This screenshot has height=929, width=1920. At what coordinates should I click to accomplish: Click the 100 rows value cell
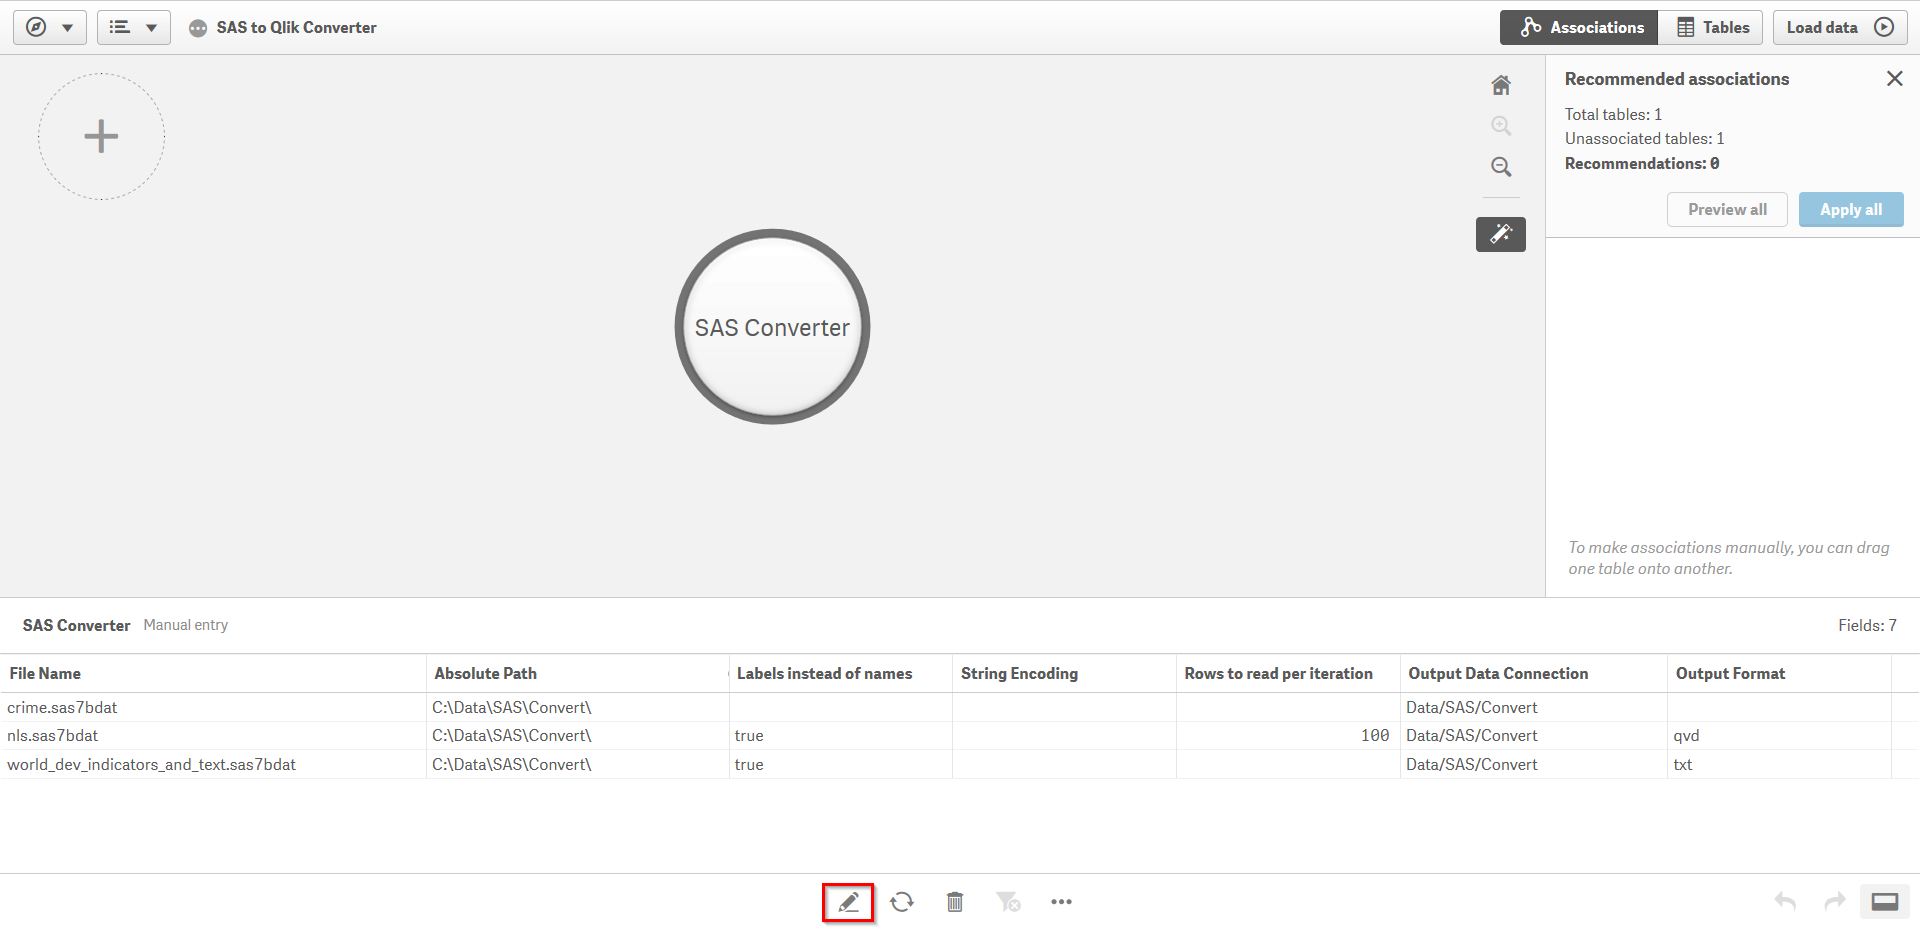click(x=1288, y=735)
